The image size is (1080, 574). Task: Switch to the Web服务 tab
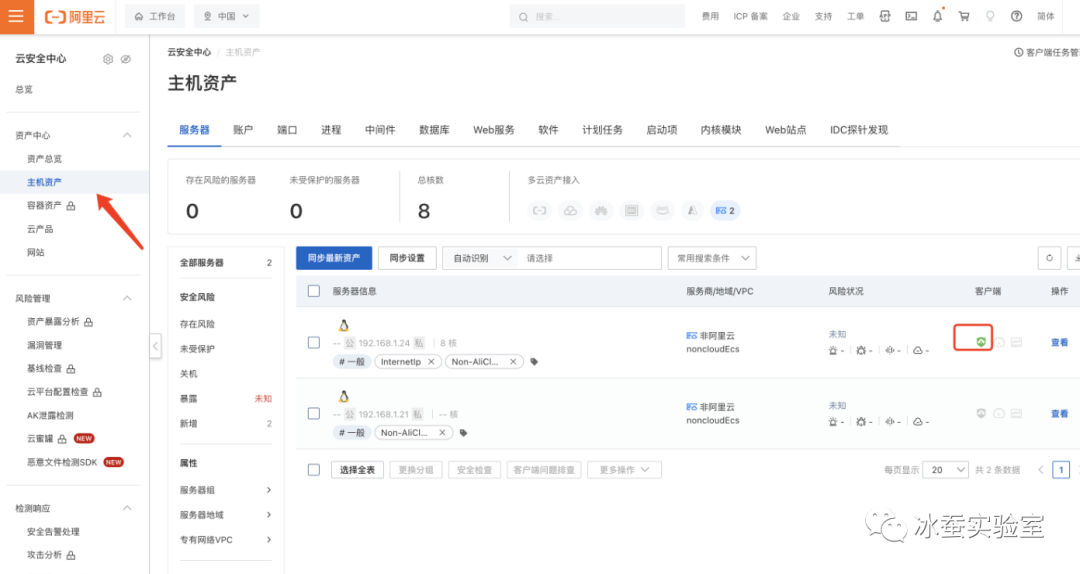494,130
